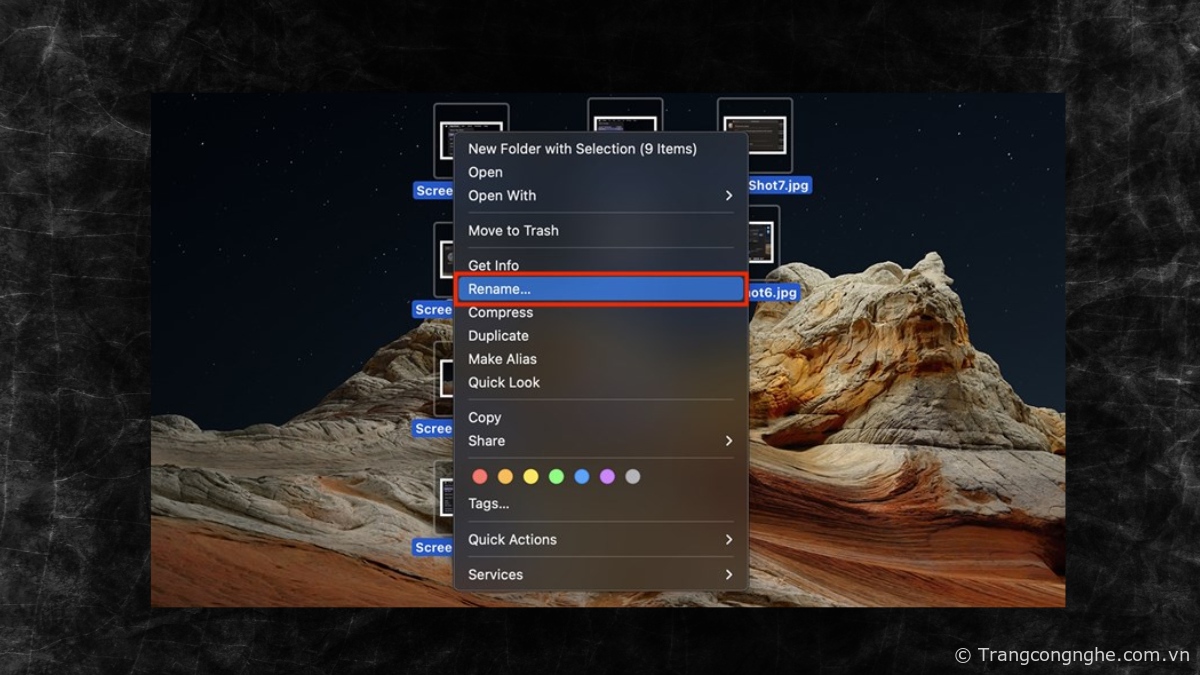Screen dimensions: 1200x675
Task: Choose the yellow tag dot
Action: [x=531, y=477]
